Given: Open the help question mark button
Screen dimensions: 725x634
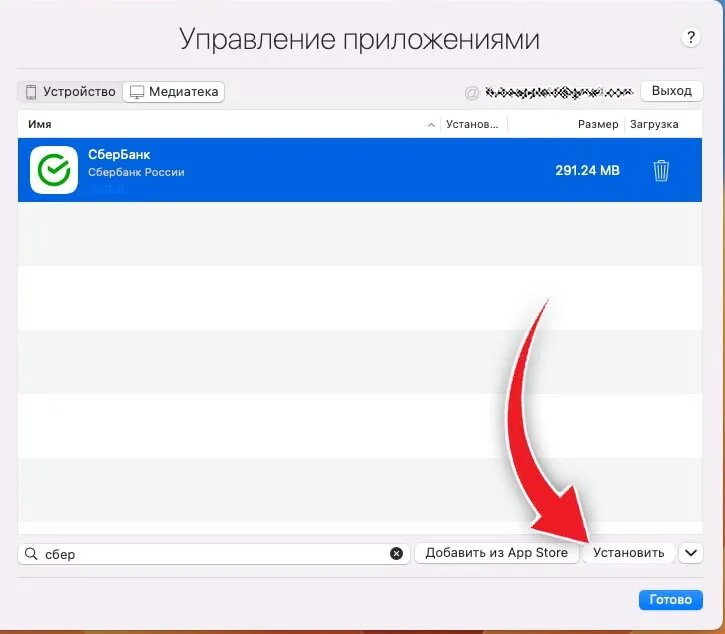Looking at the screenshot, I should point(690,37).
